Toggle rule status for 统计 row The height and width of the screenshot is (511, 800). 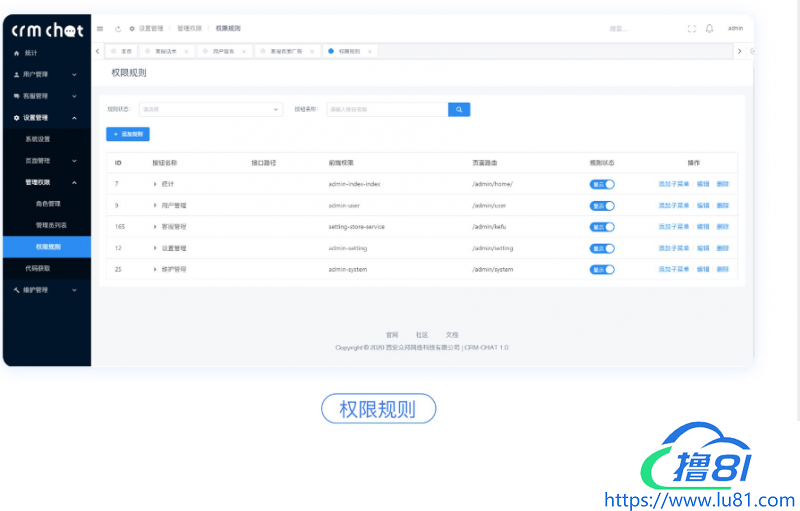602,184
